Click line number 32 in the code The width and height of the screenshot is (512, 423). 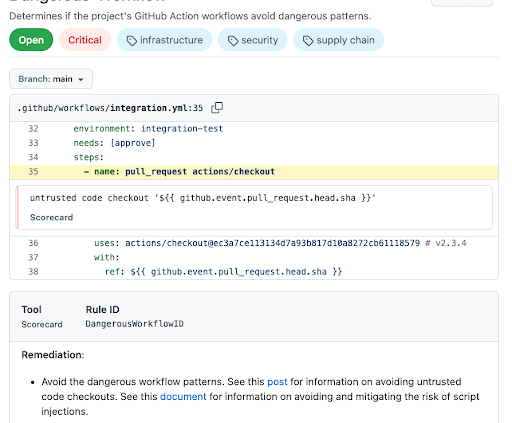click(33, 129)
